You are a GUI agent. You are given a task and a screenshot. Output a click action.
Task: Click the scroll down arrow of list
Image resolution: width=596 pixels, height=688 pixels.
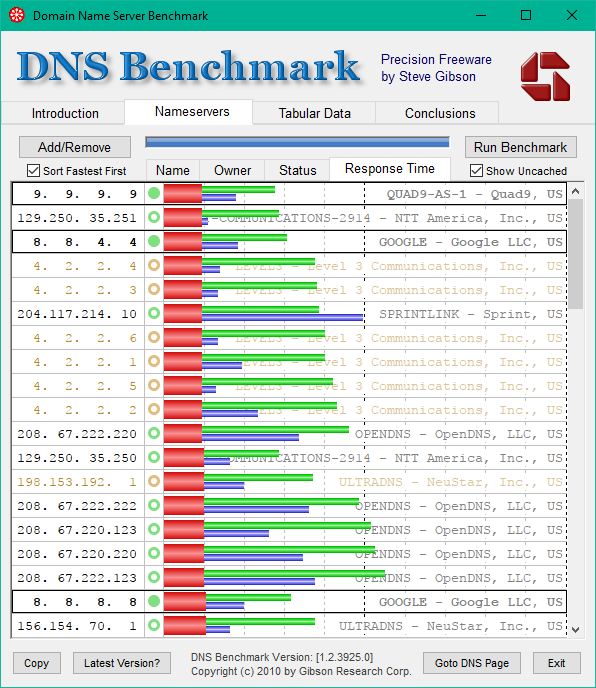pyautogui.click(x=576, y=630)
